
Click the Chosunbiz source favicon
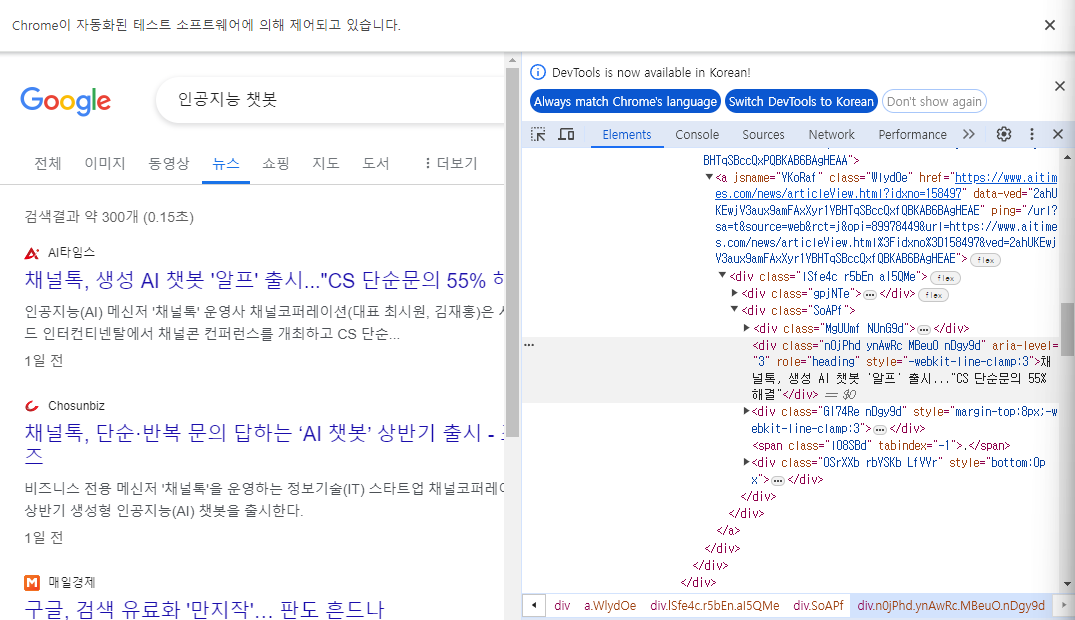click(32, 406)
